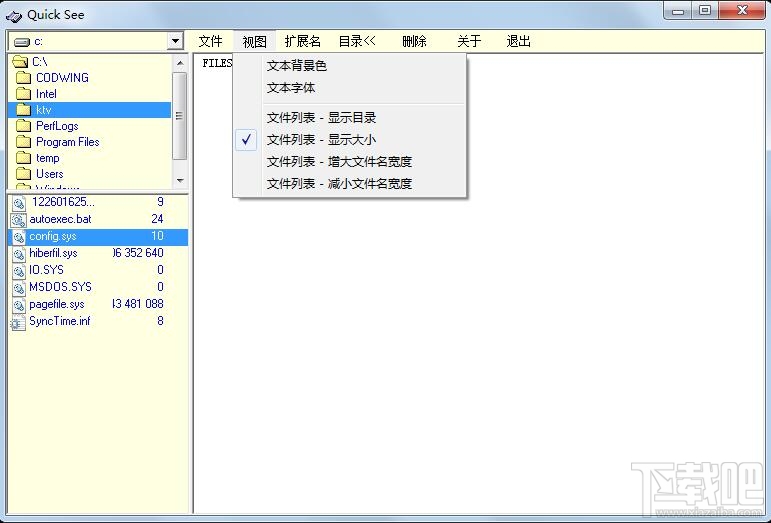This screenshot has height=523, width=771.
Task: Minimize the Quick See window
Action: point(678,11)
